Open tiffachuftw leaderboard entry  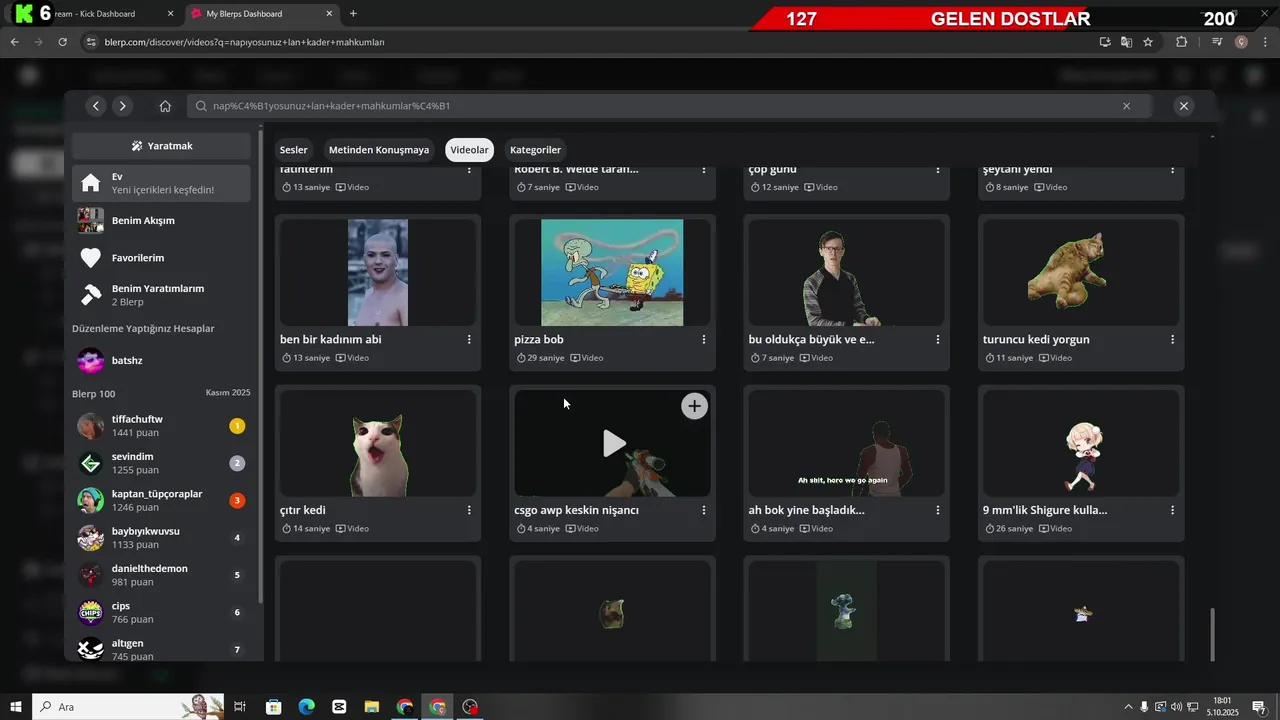(x=161, y=426)
